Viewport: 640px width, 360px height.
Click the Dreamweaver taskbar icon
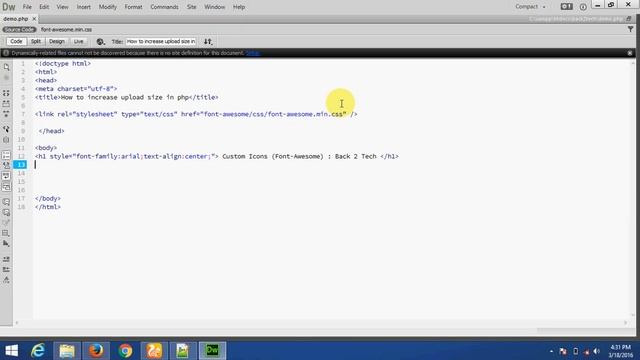[212, 351]
